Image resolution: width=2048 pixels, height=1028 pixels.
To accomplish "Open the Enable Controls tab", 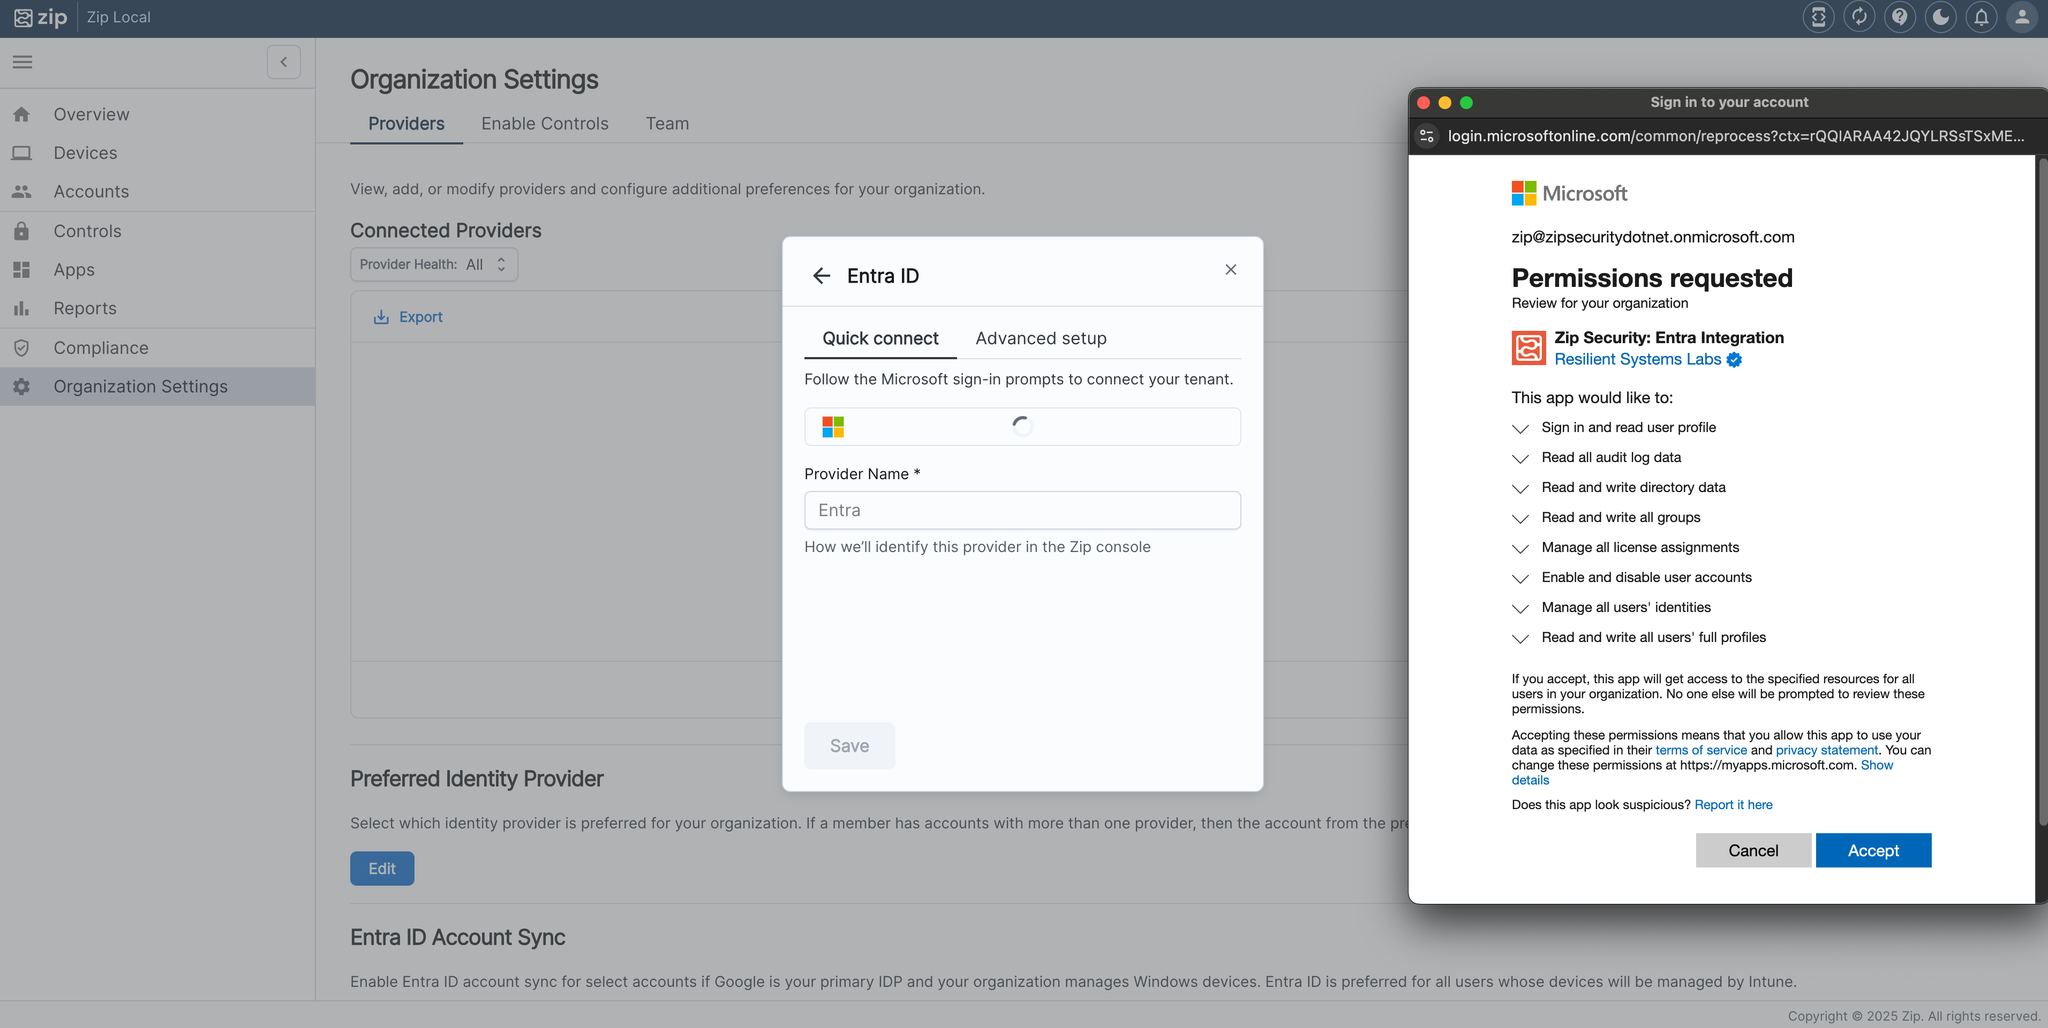I will [544, 124].
